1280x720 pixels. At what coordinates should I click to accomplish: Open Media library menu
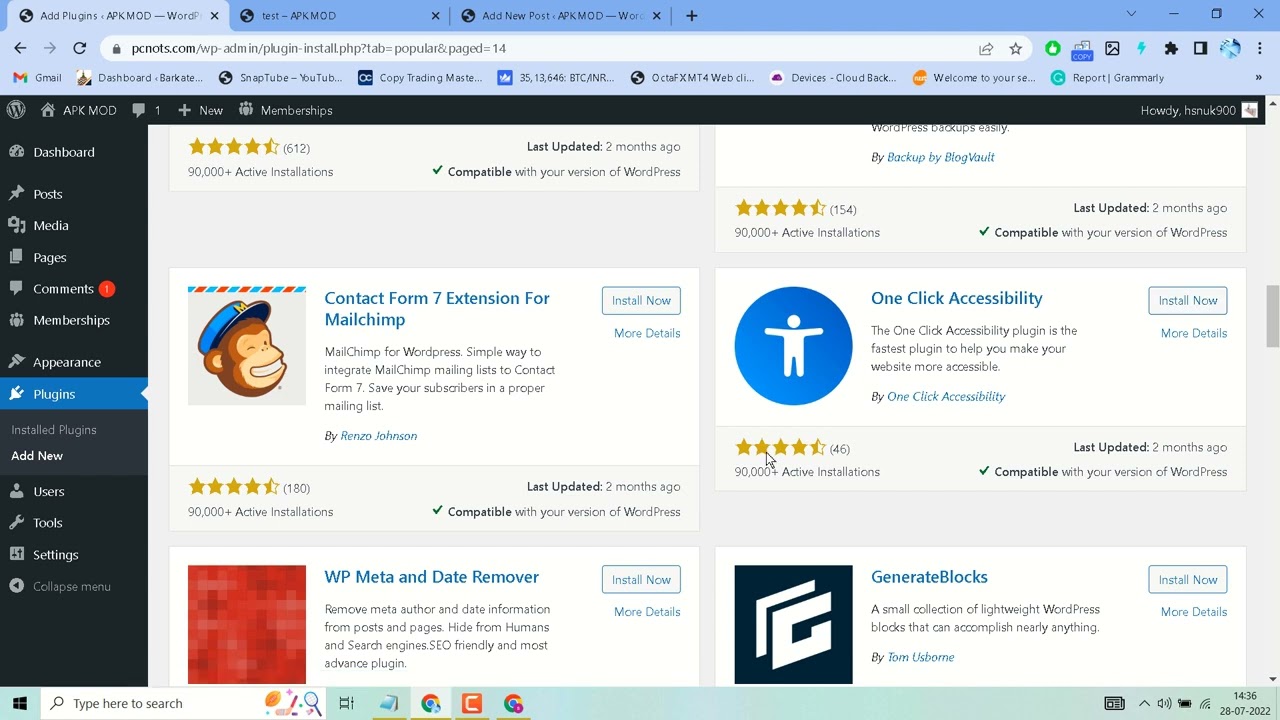[51, 226]
